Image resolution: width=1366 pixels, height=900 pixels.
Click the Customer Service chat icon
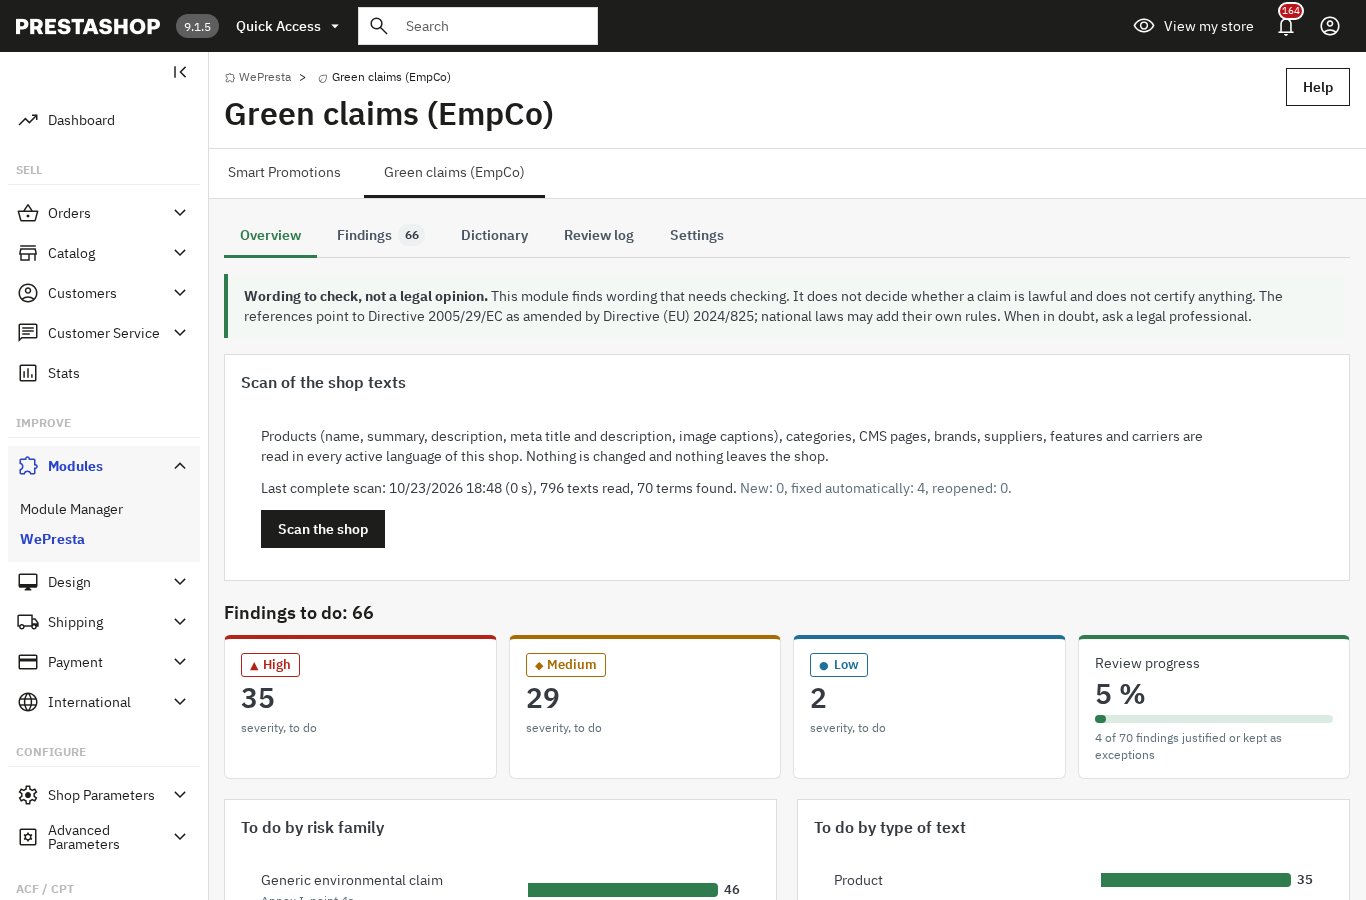[x=28, y=333]
